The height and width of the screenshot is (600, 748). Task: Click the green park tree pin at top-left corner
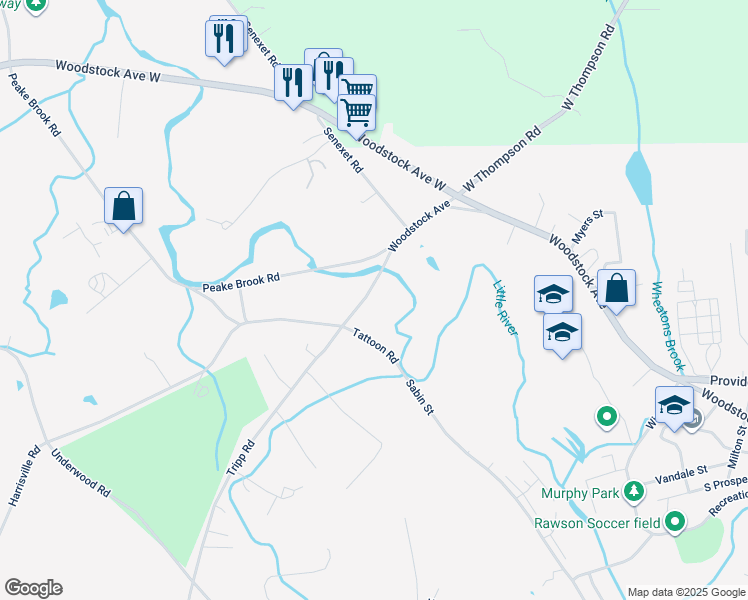[36, 5]
